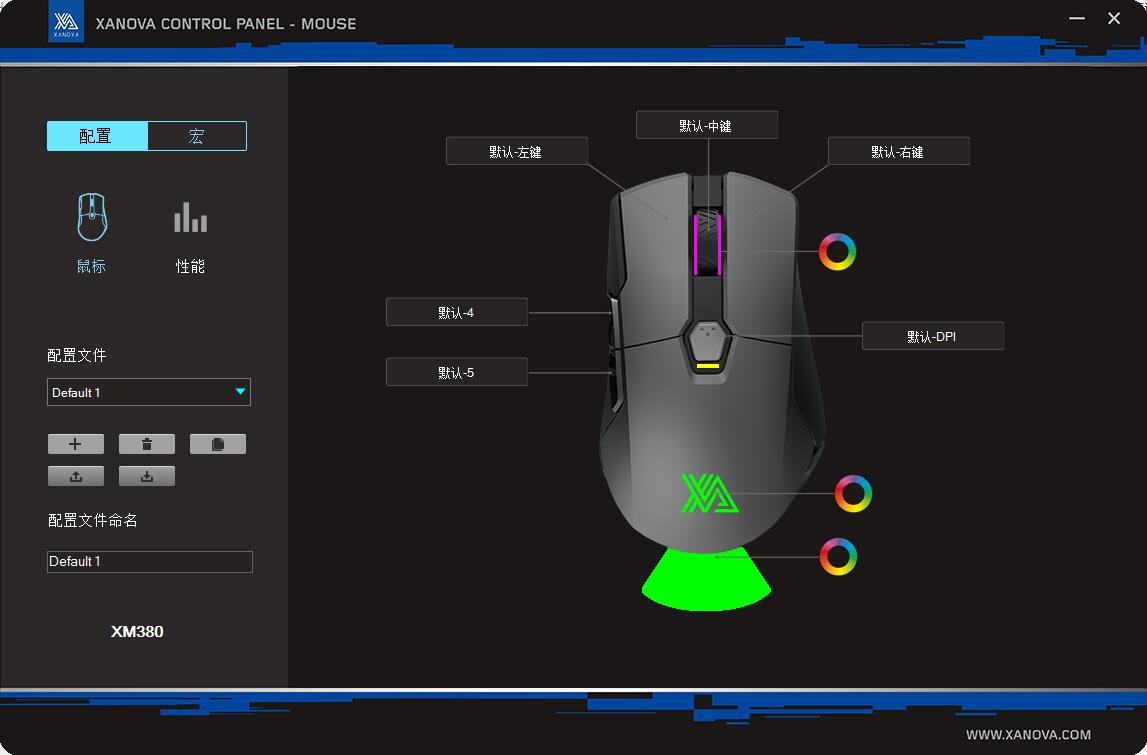The image size is (1147, 755).
Task: Open the 默认-左键 button assignment
Action: pos(516,151)
